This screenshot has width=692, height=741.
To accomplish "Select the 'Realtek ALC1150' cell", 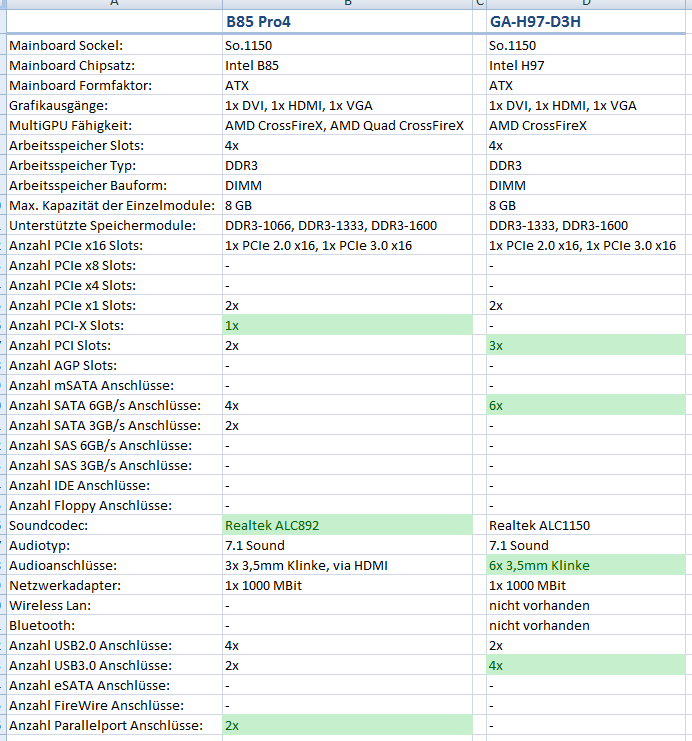I will [x=586, y=526].
